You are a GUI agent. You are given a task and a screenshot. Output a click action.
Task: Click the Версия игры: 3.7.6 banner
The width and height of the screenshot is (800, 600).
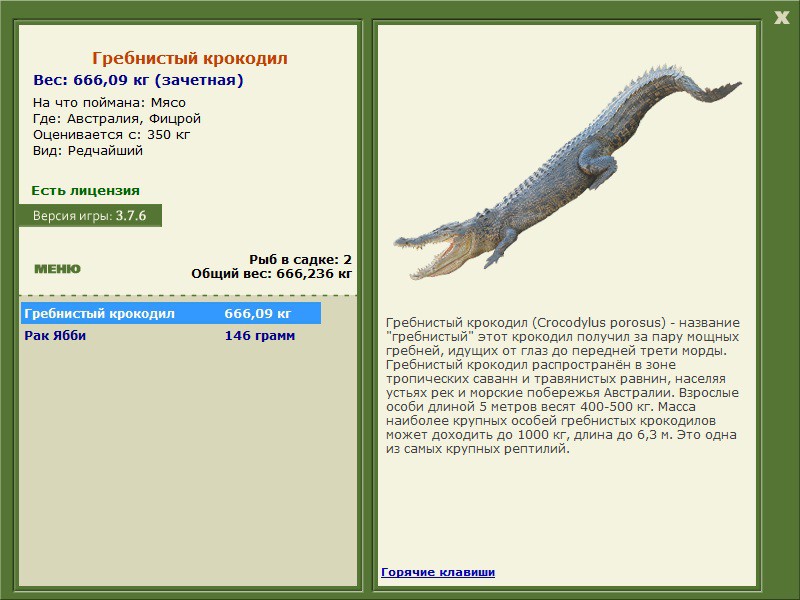90,216
